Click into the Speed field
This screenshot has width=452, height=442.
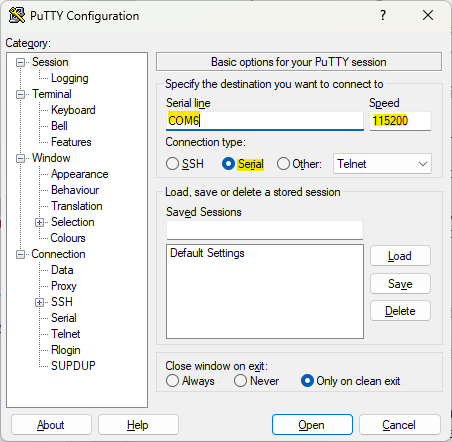[400, 121]
